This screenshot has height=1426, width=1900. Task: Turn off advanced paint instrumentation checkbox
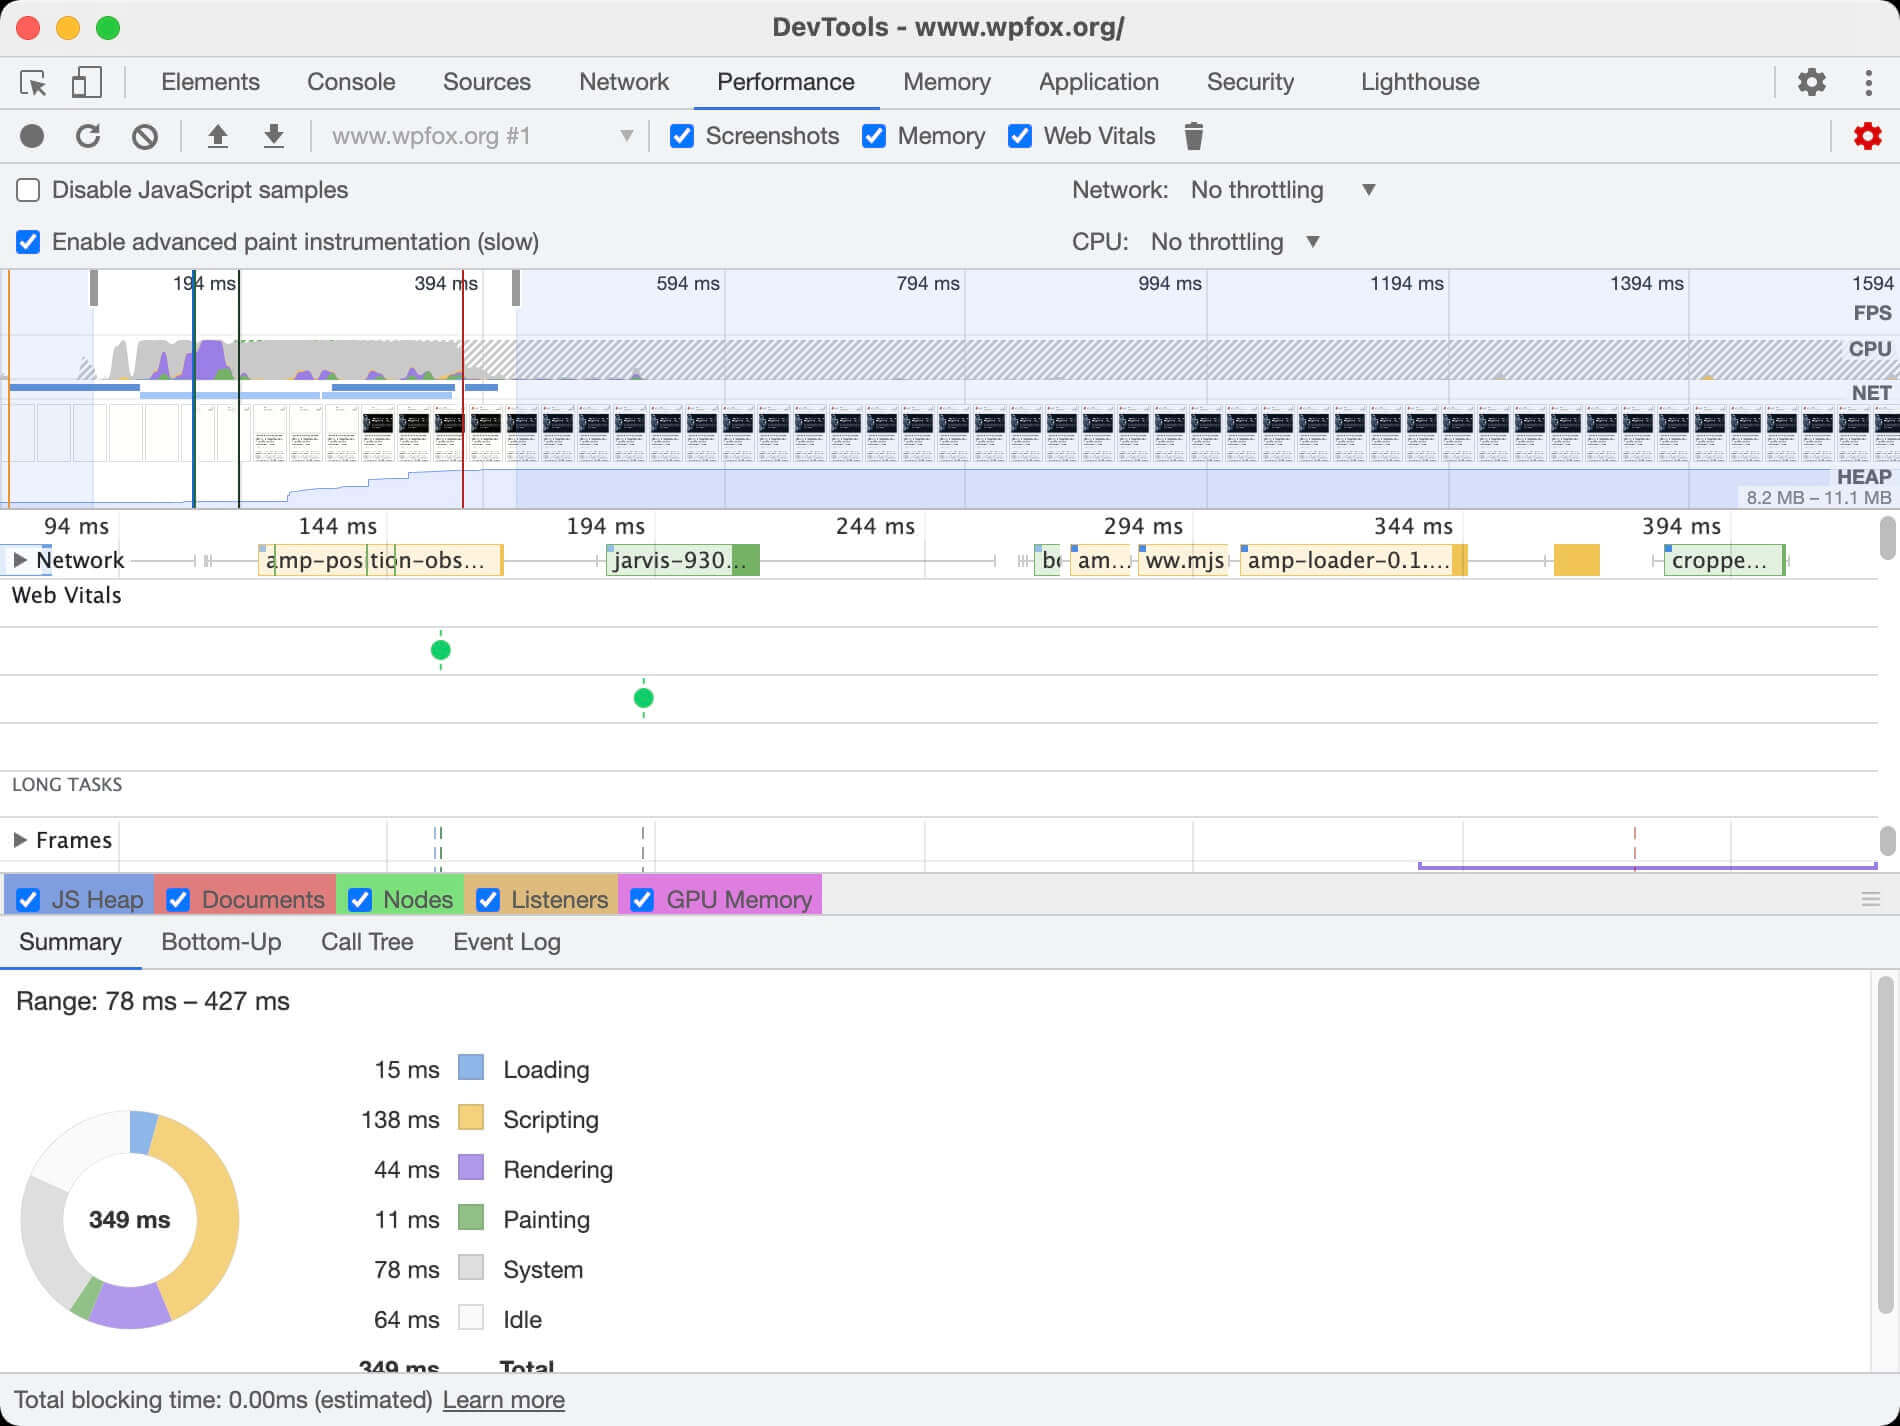point(28,242)
